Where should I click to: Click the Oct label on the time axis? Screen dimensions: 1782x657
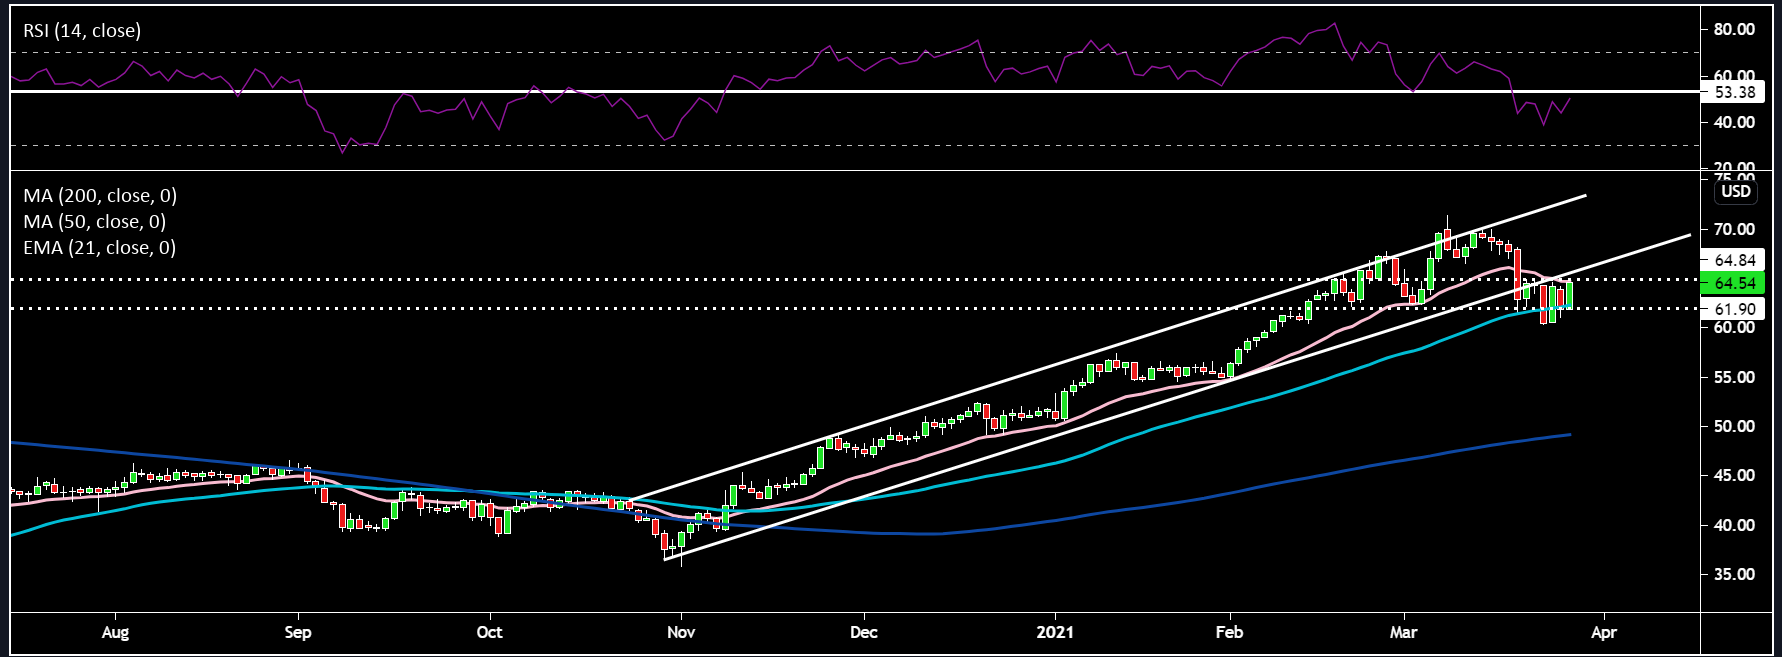490,632
